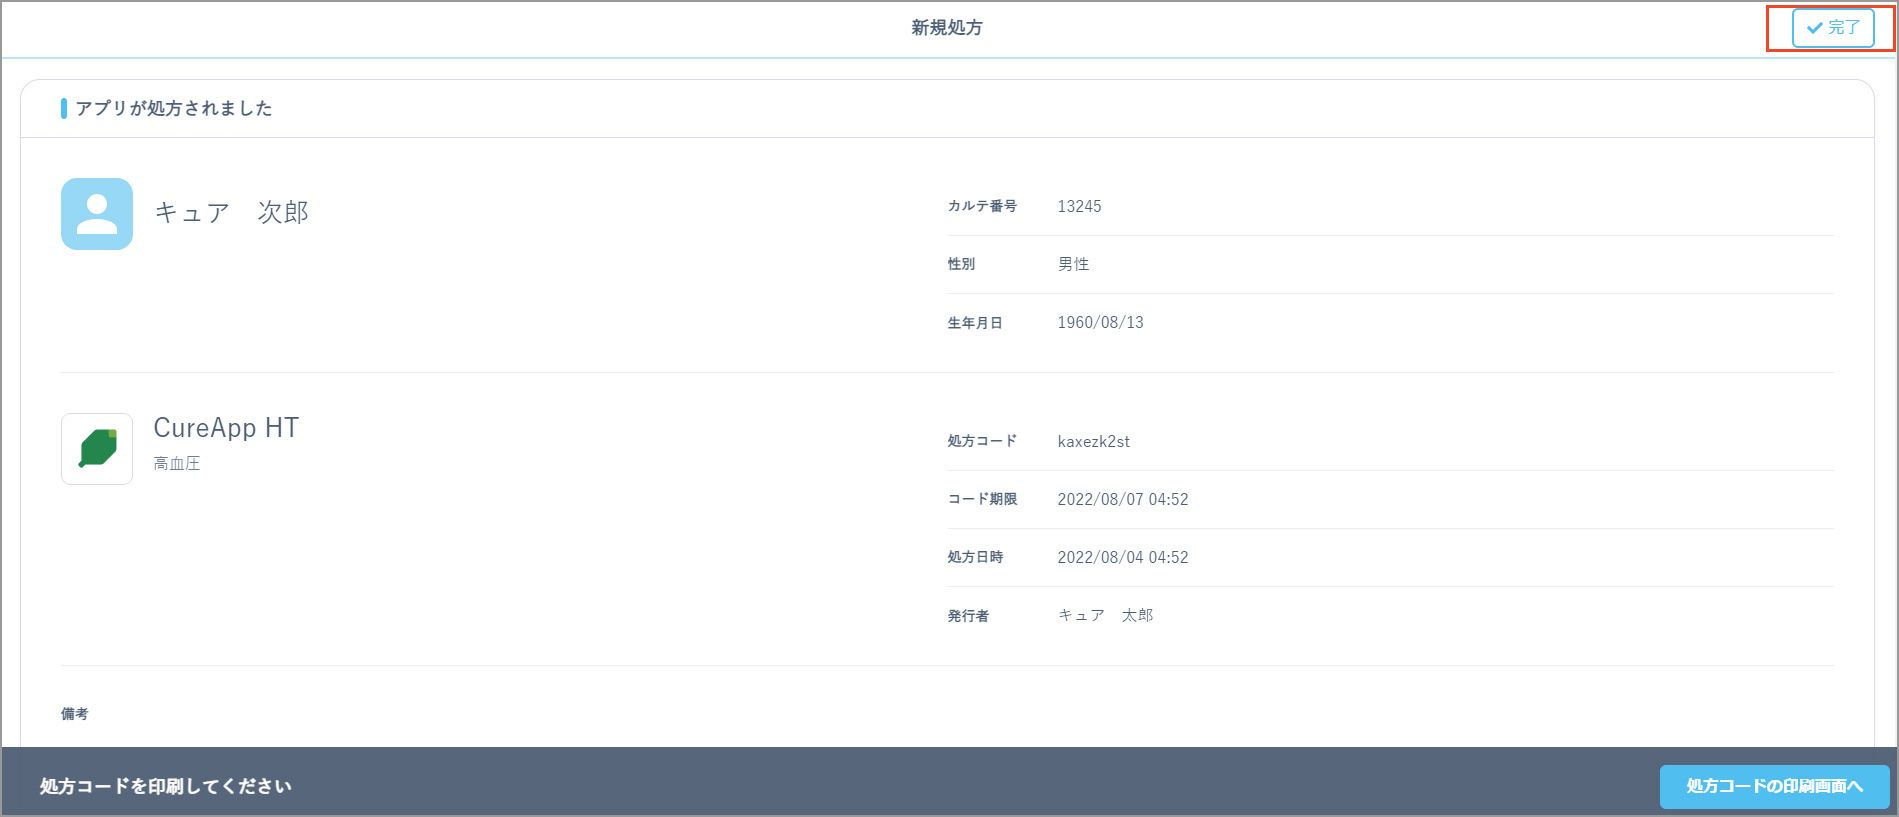Click the 処方日時 label
1899x817 pixels.
click(975, 557)
